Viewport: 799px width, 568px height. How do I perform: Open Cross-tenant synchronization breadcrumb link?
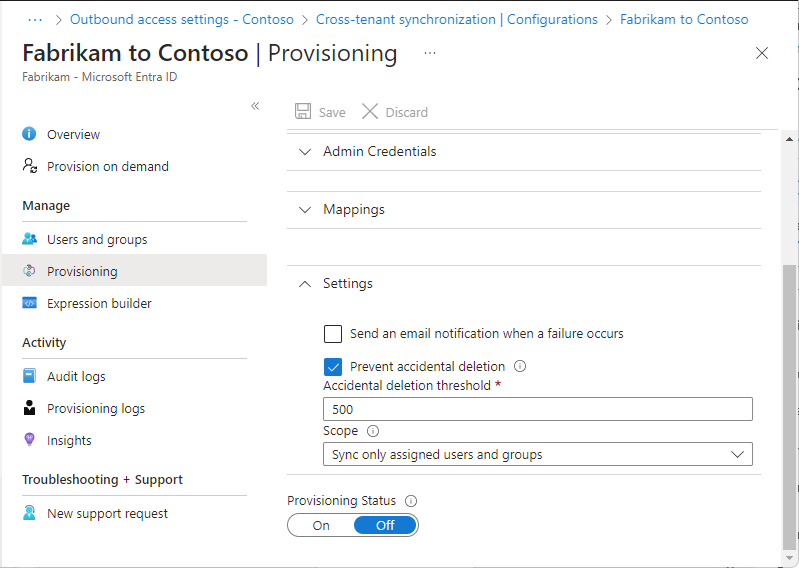click(456, 19)
